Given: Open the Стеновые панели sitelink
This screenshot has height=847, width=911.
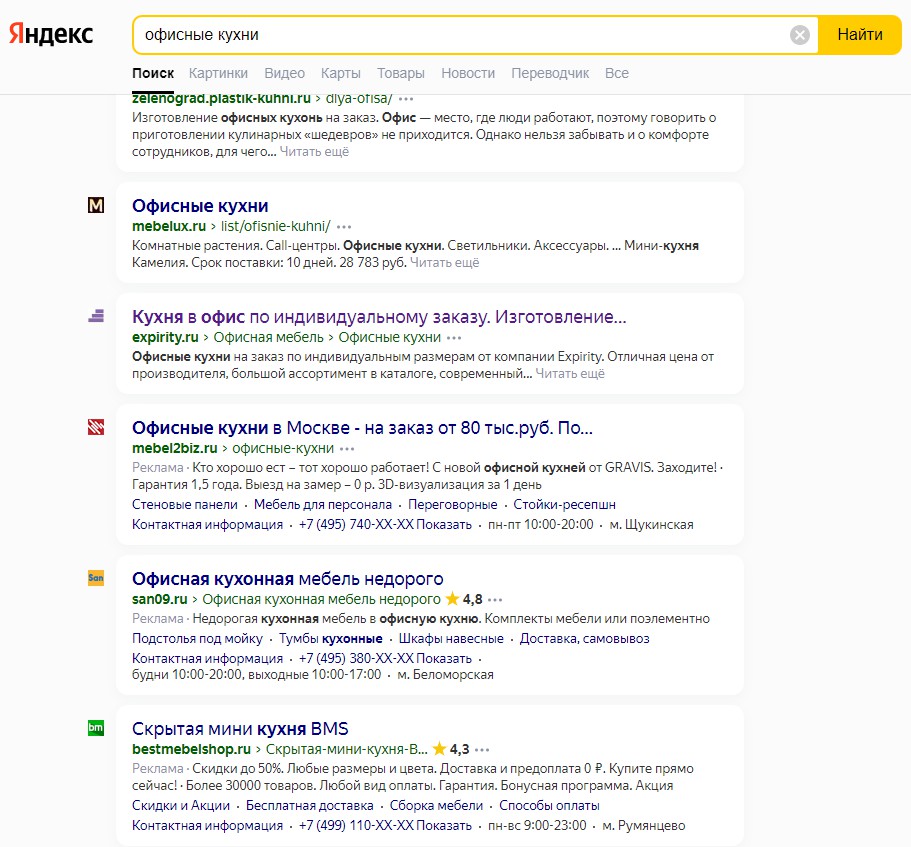Looking at the screenshot, I should point(185,504).
